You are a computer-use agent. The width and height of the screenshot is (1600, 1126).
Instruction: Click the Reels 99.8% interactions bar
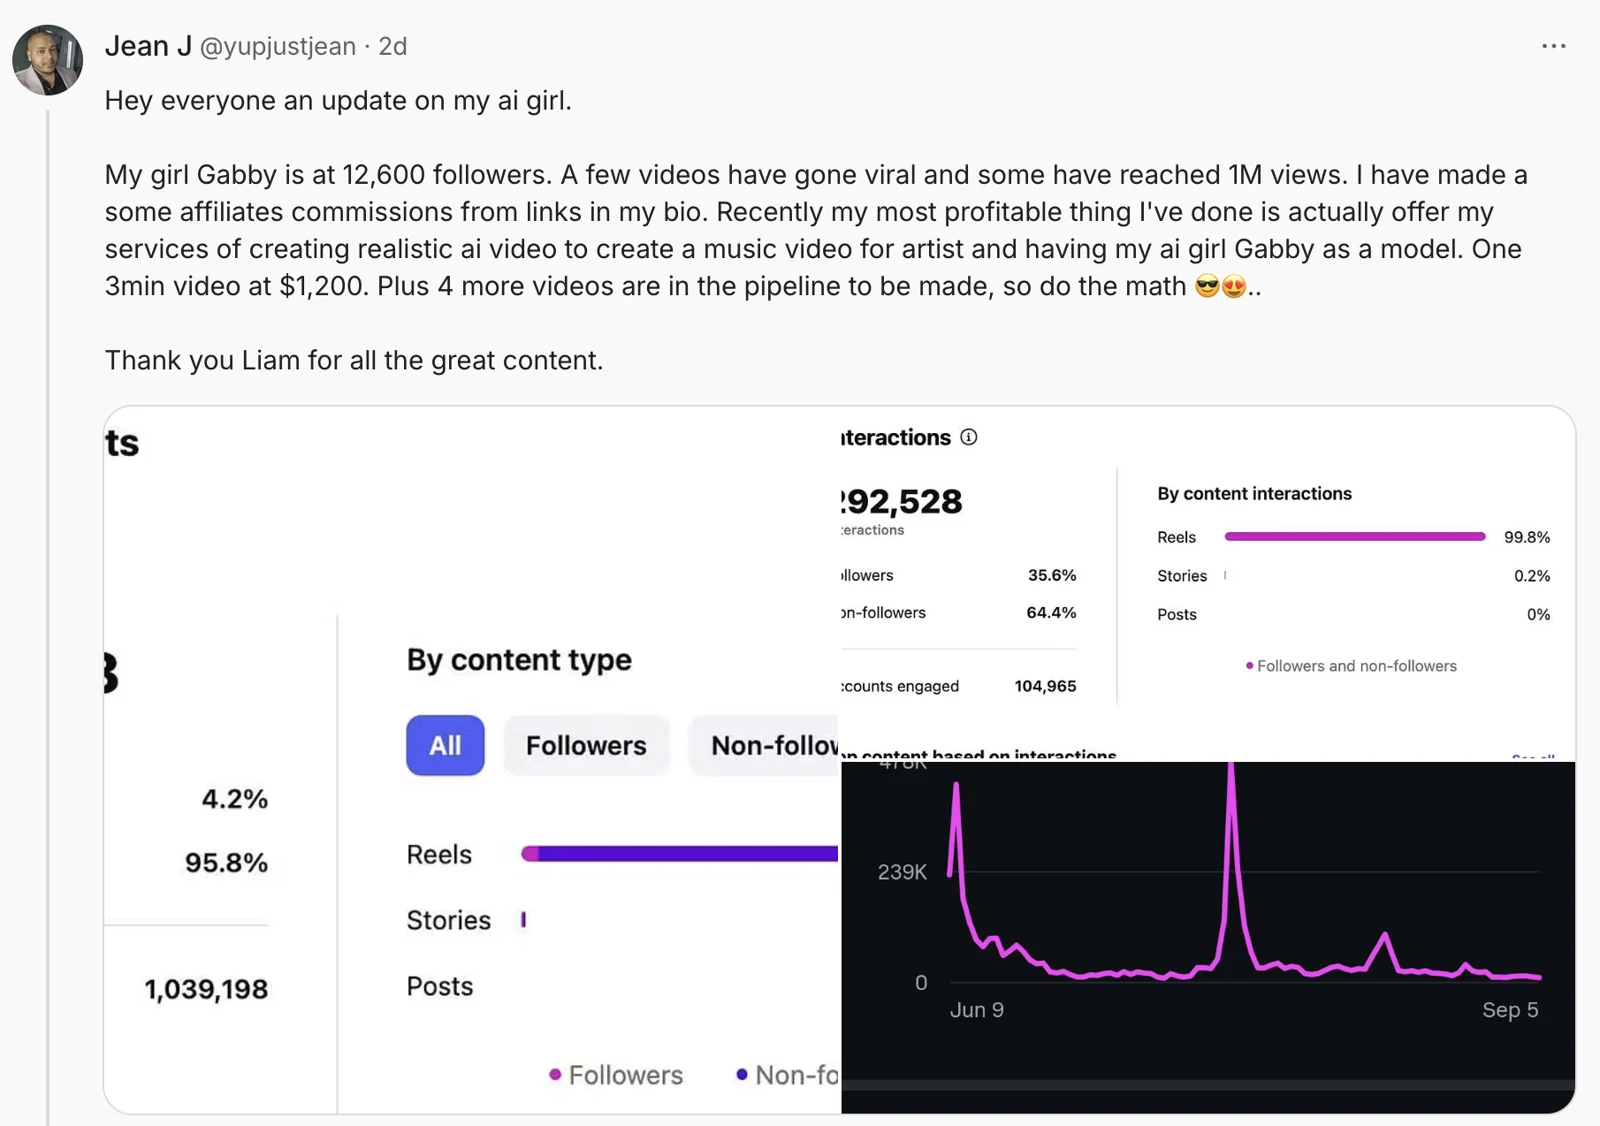[x=1355, y=537]
